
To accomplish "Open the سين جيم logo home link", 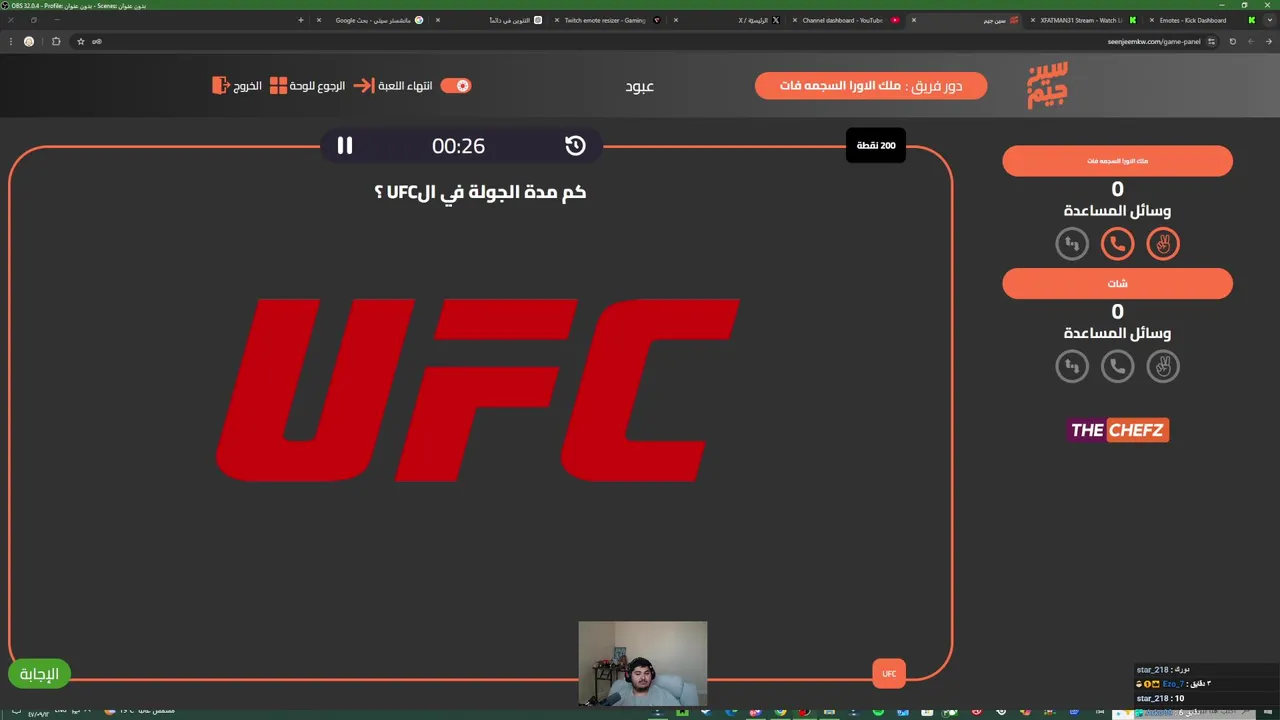I will (x=1047, y=85).
